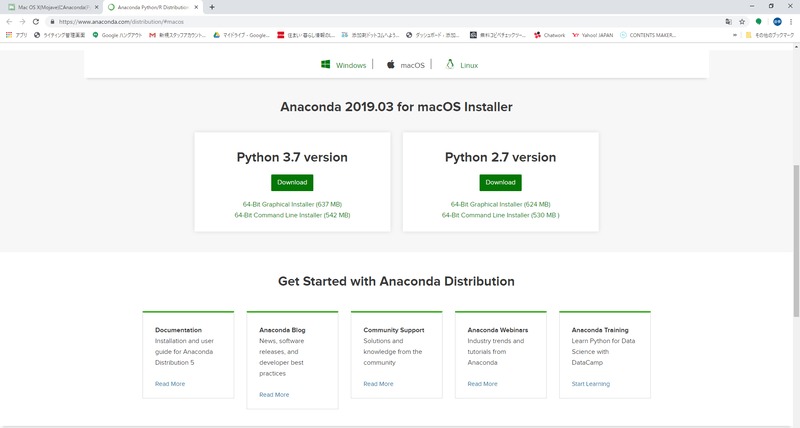Go back to the previous page
800x428 pixels.
click(x=9, y=22)
